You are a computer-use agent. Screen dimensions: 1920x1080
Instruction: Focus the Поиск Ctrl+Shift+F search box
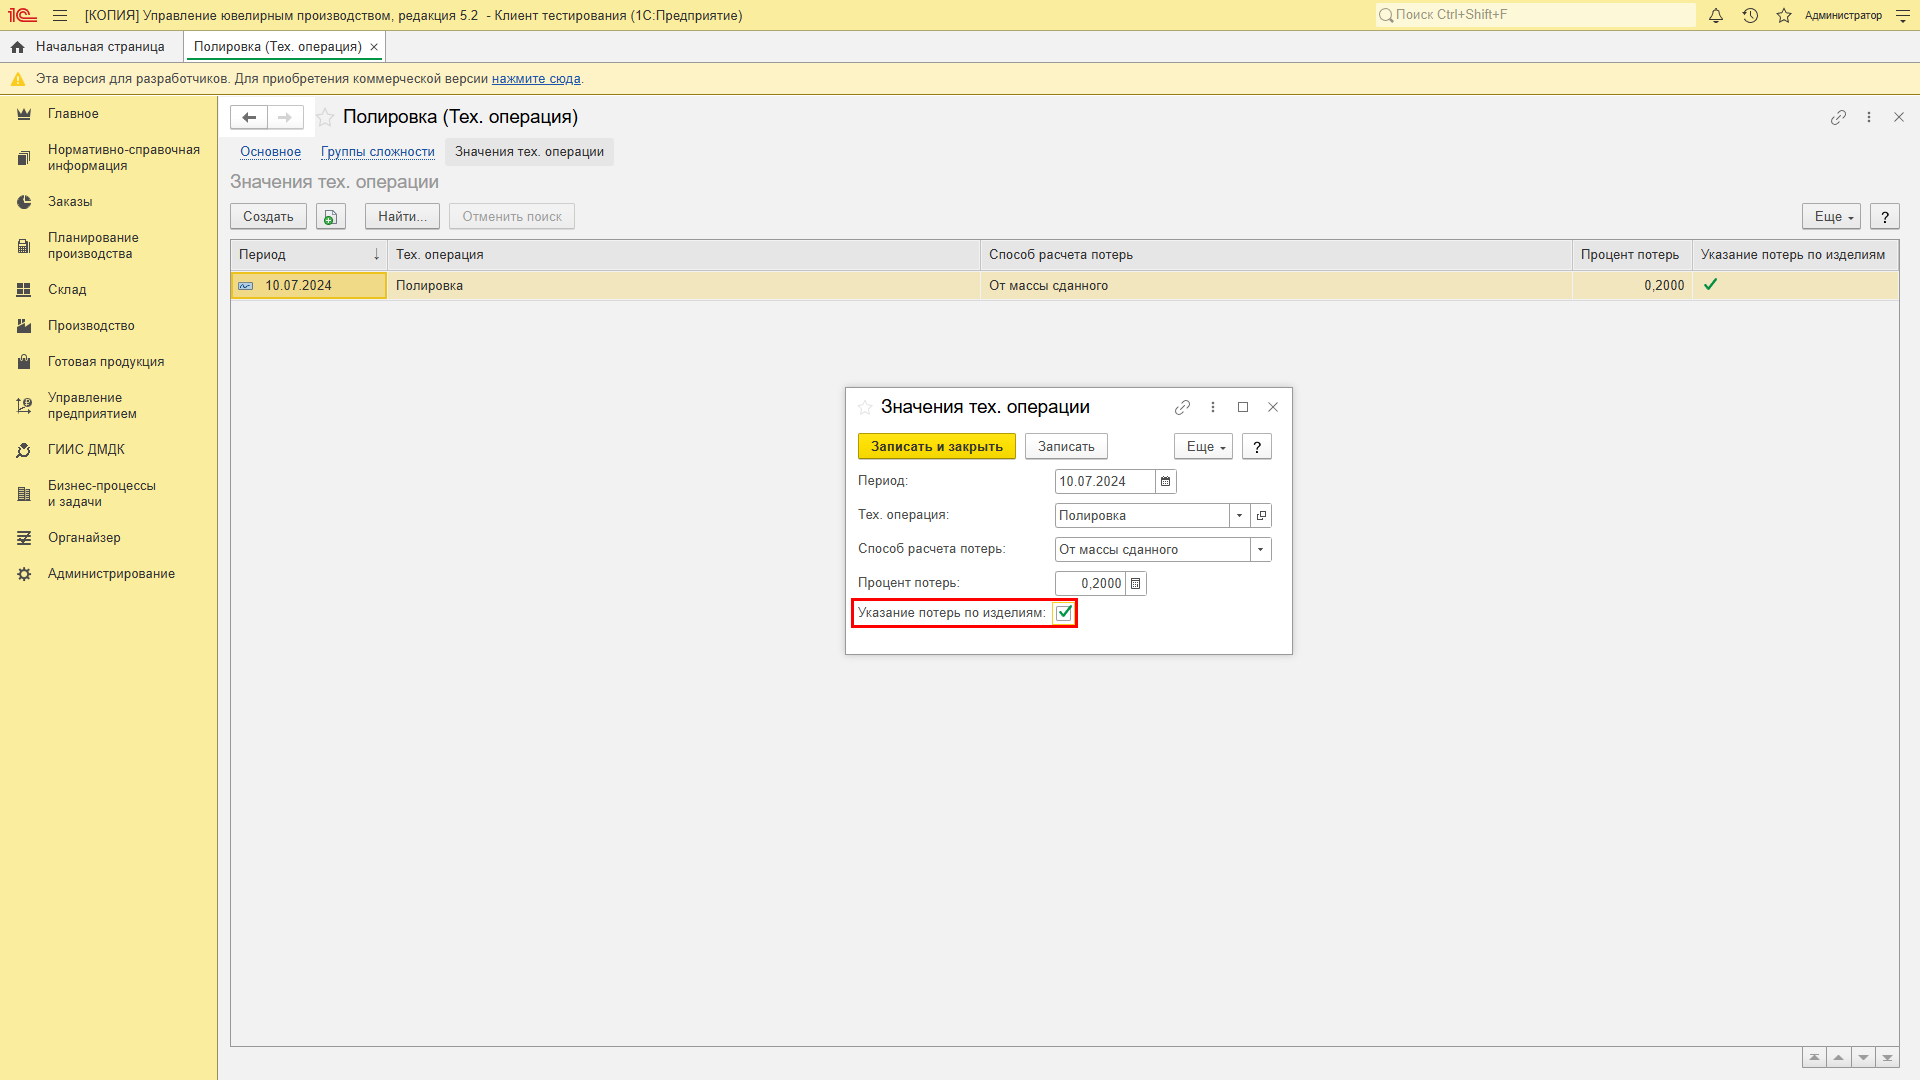tap(1535, 15)
